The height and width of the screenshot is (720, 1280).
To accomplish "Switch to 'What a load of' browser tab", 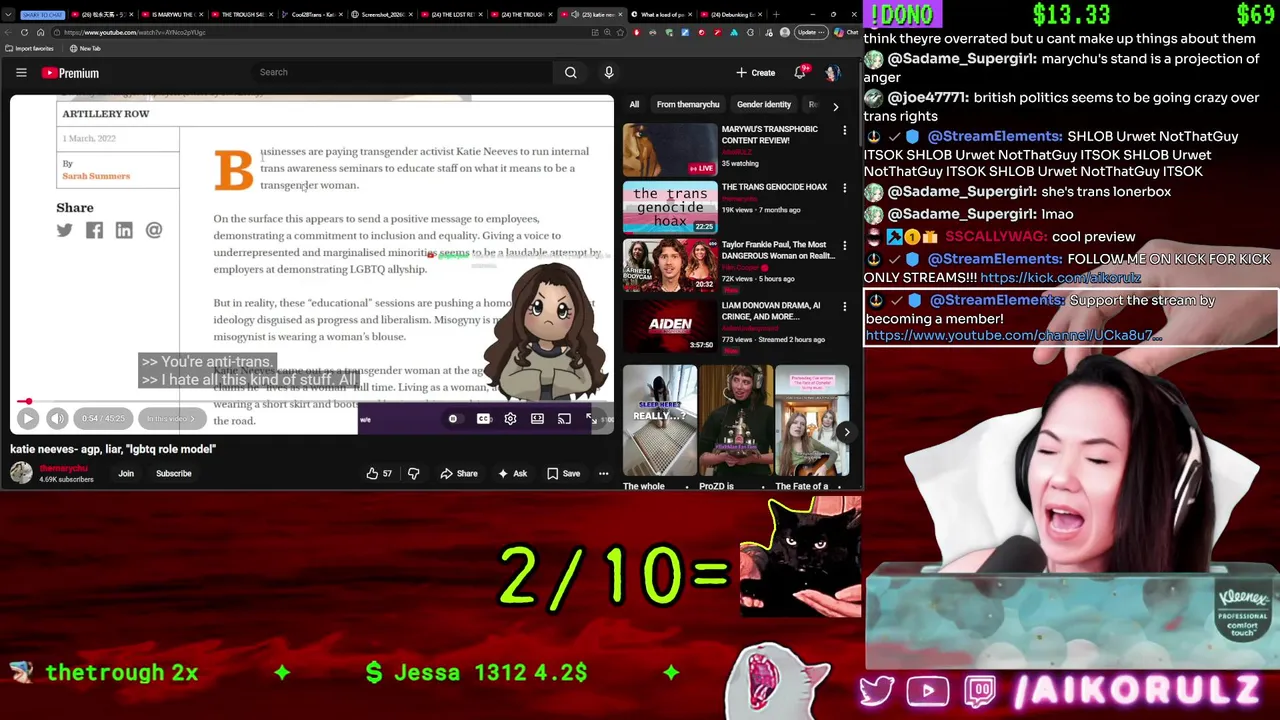I will click(x=661, y=14).
